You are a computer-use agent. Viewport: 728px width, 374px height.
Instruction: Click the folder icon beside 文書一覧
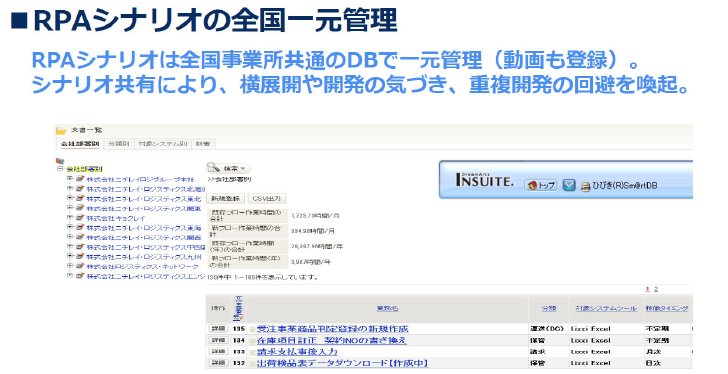point(61,131)
